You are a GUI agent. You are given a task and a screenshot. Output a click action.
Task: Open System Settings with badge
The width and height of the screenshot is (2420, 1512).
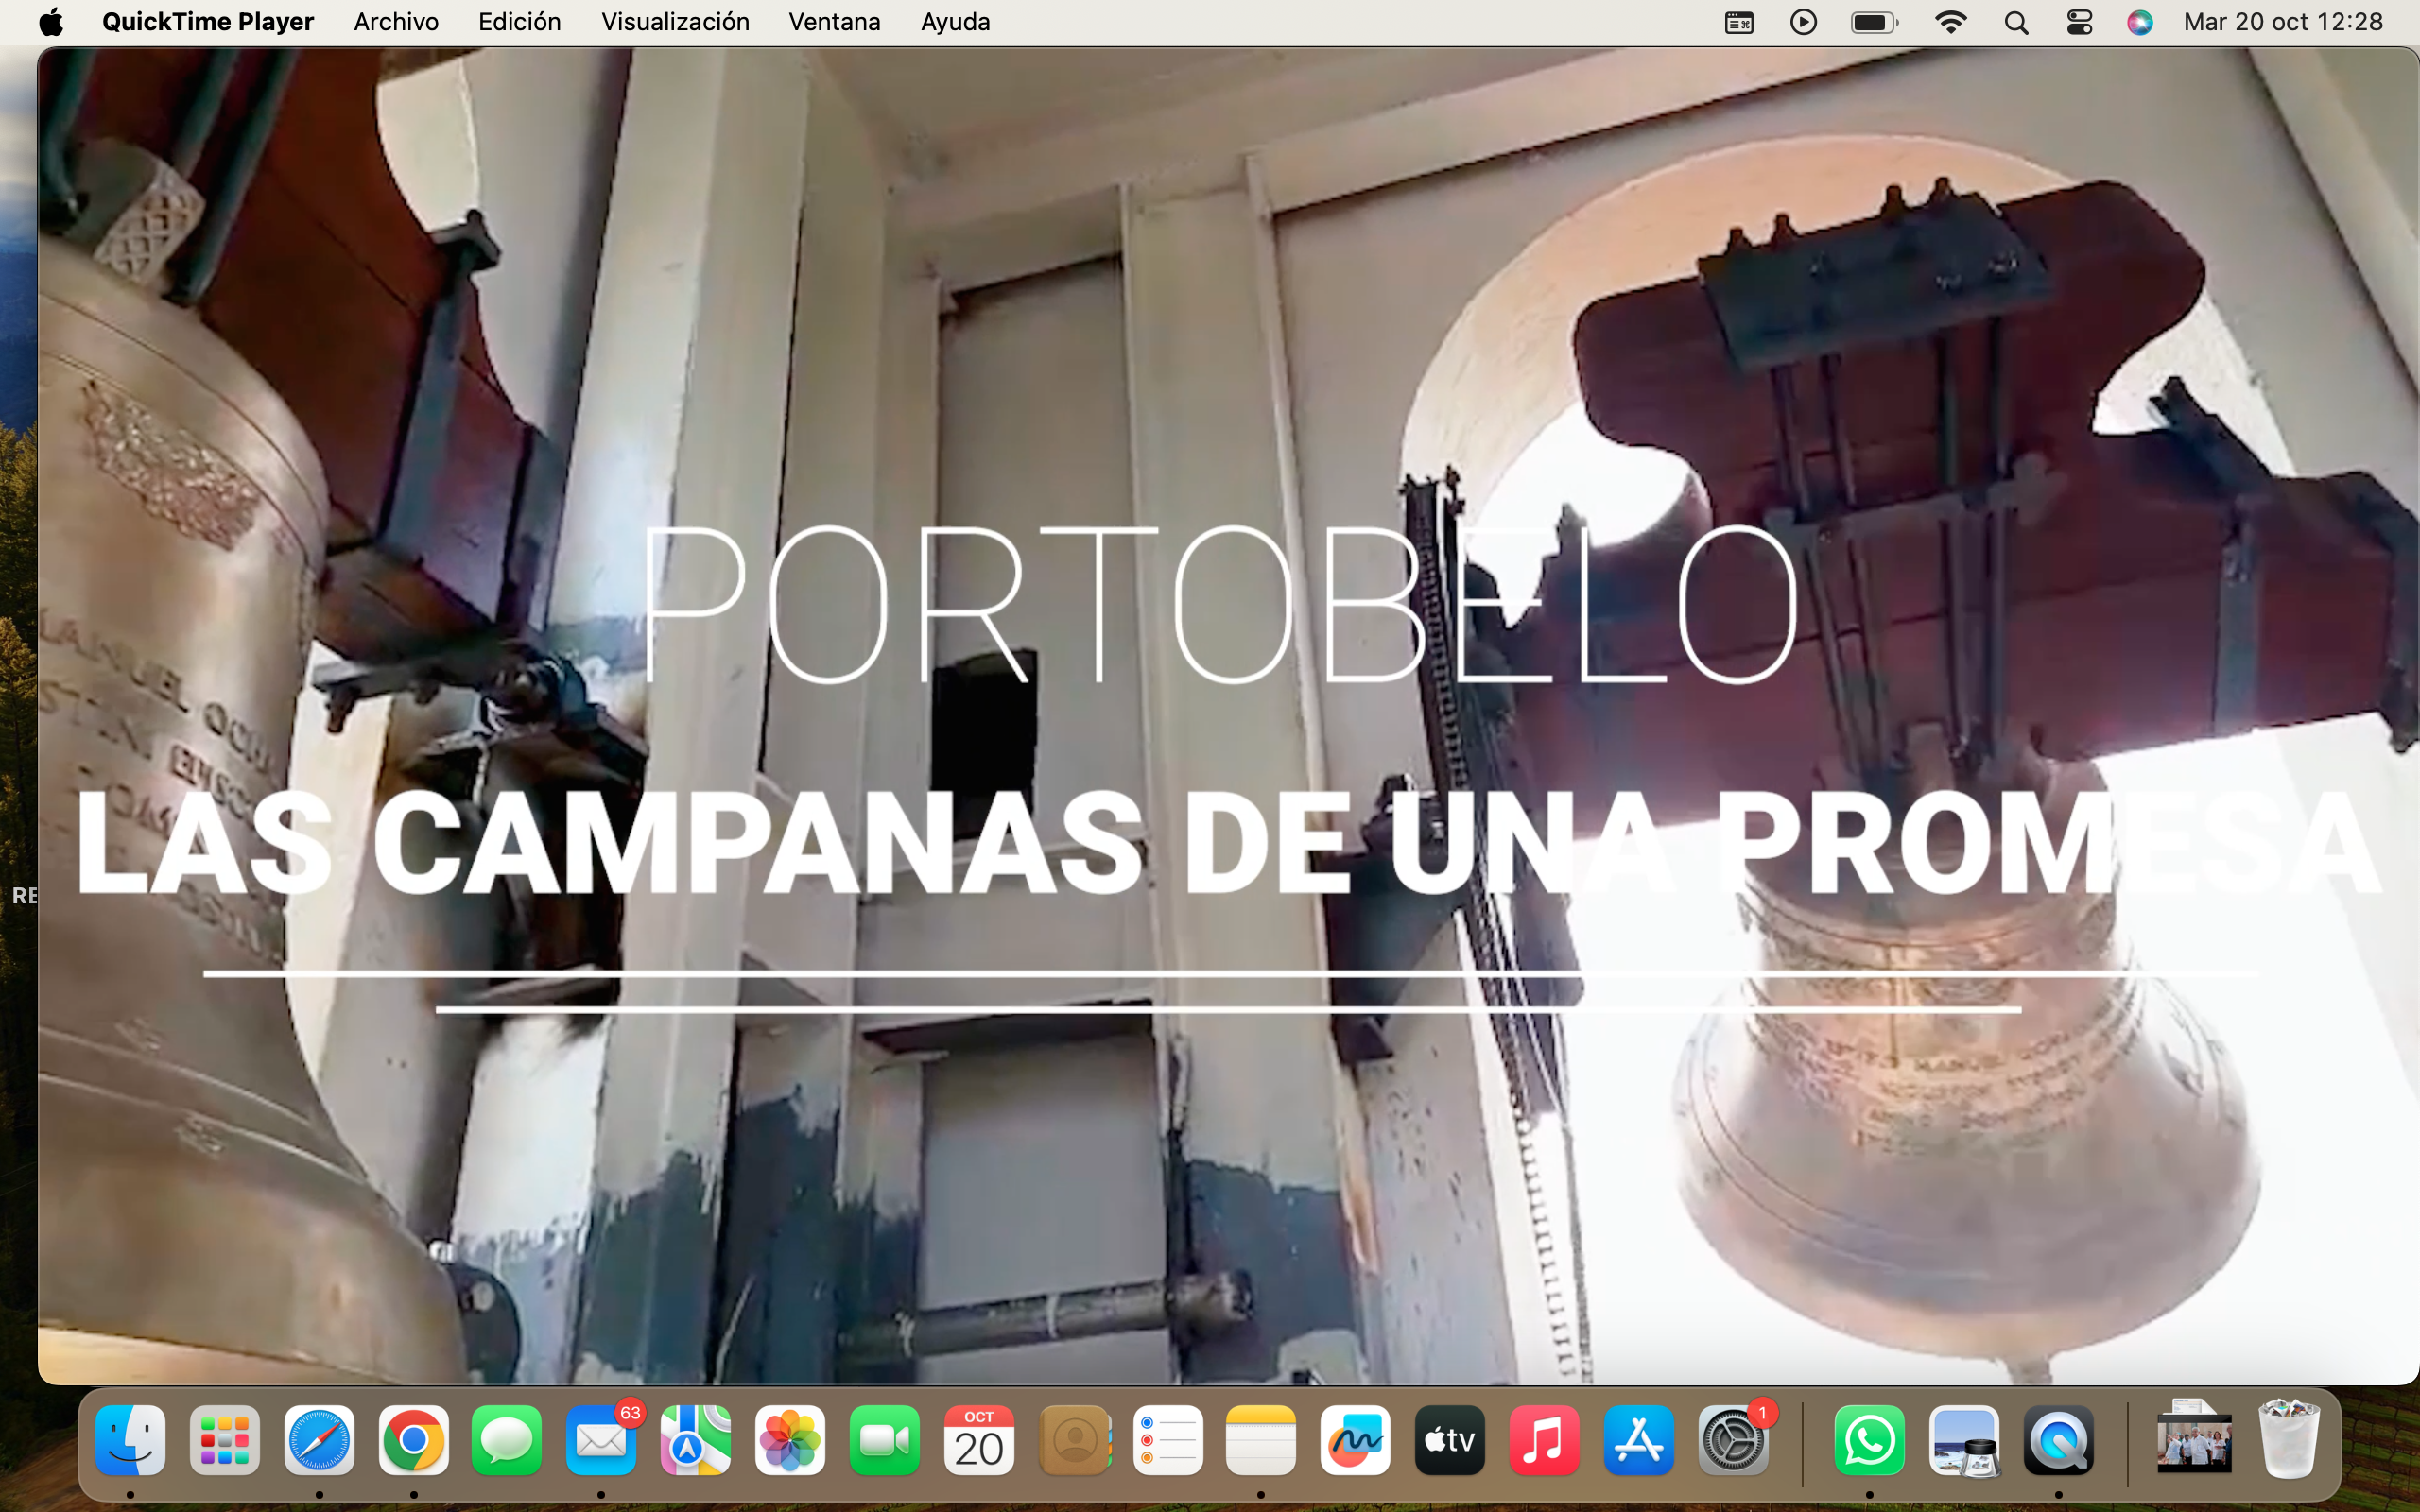pos(1733,1440)
